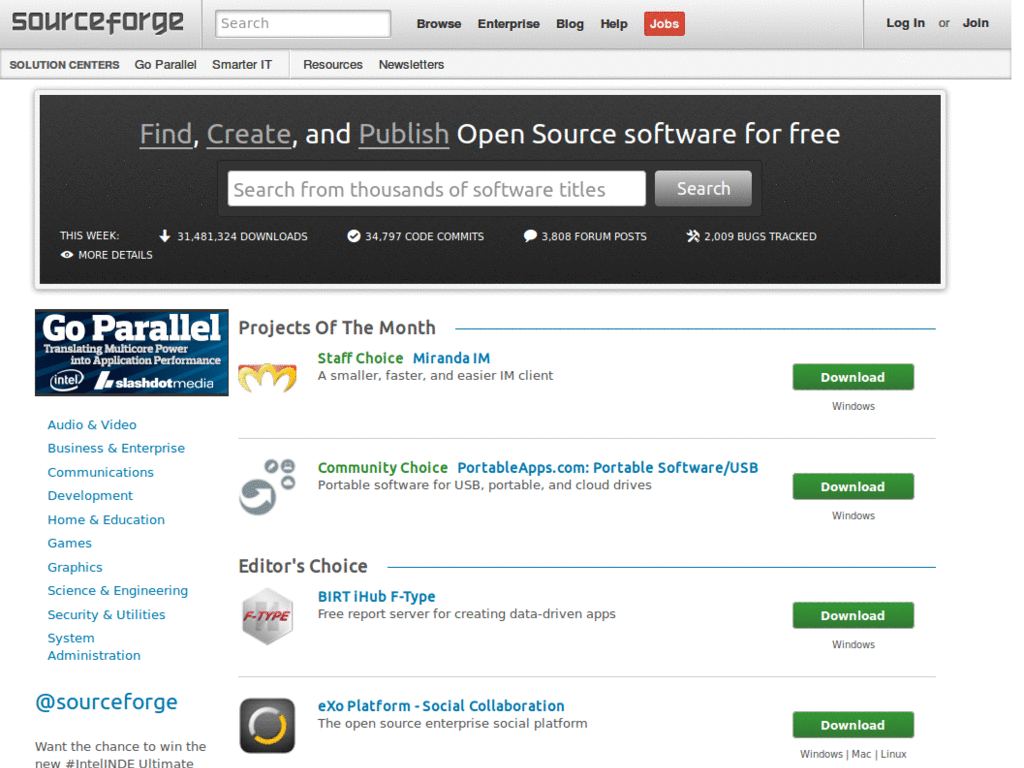Viewport: 1024px width, 768px height.
Task: Browse the Science & Engineering category
Action: 118,590
